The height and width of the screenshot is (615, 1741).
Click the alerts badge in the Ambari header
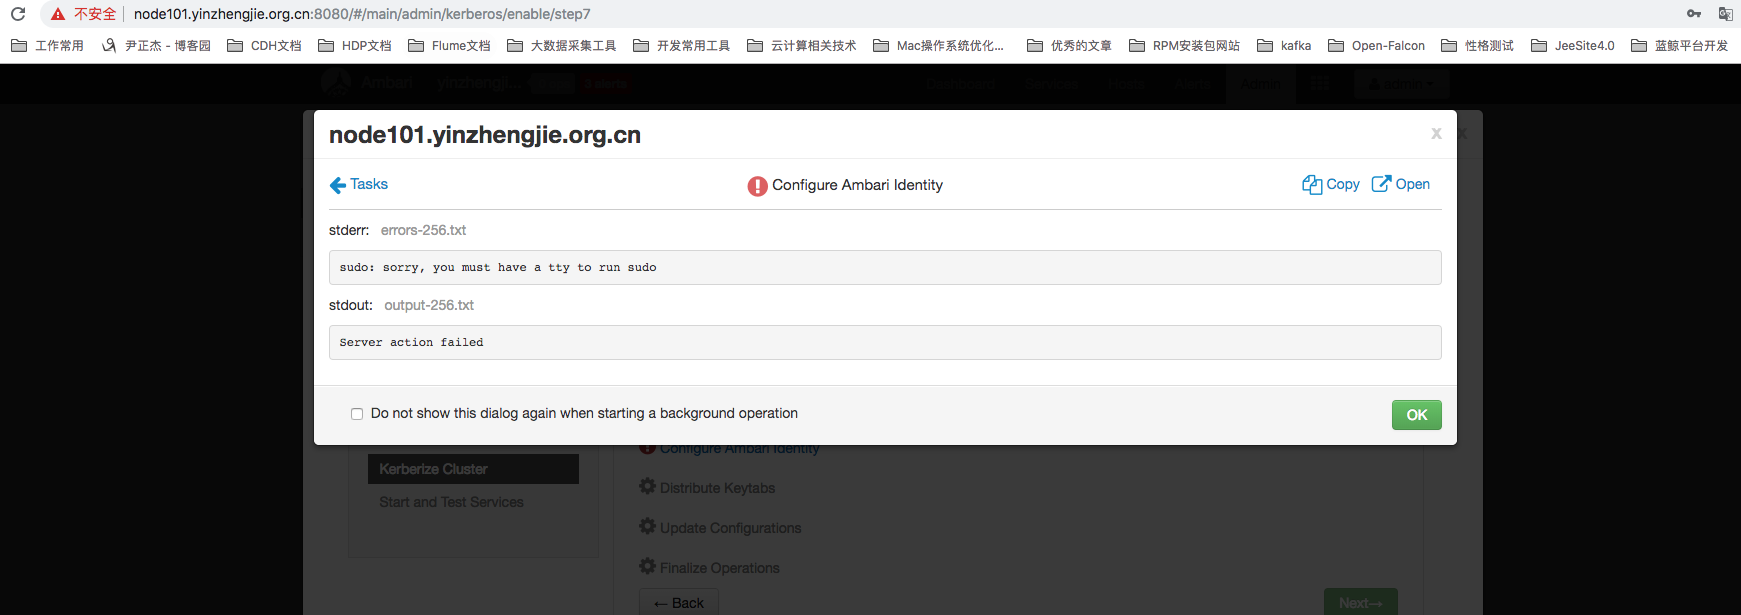(x=606, y=84)
